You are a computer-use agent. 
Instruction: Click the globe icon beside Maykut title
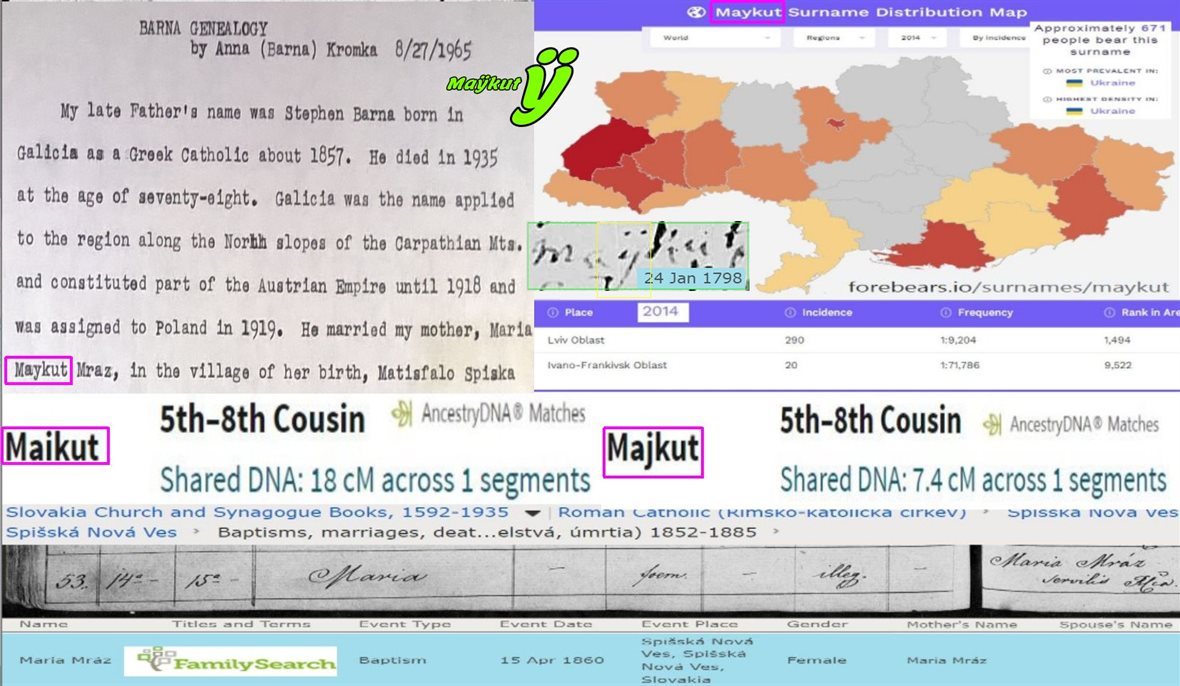[x=697, y=12]
